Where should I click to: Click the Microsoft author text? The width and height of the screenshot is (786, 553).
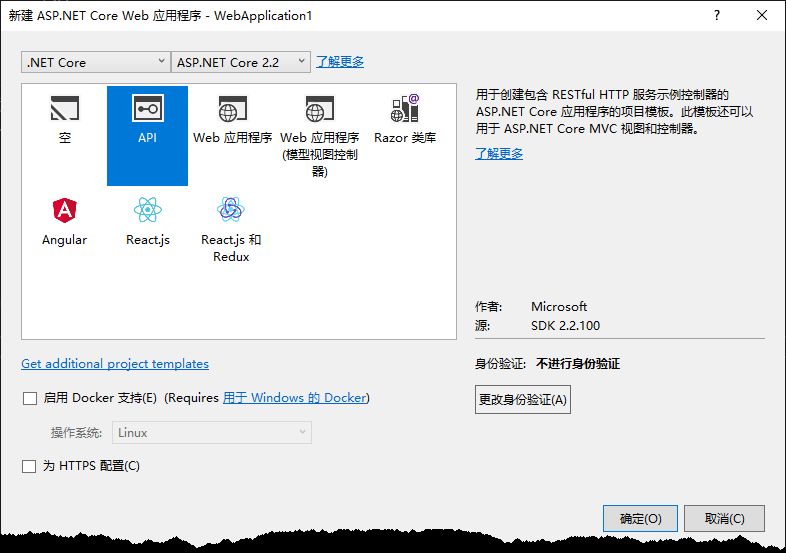(x=559, y=306)
